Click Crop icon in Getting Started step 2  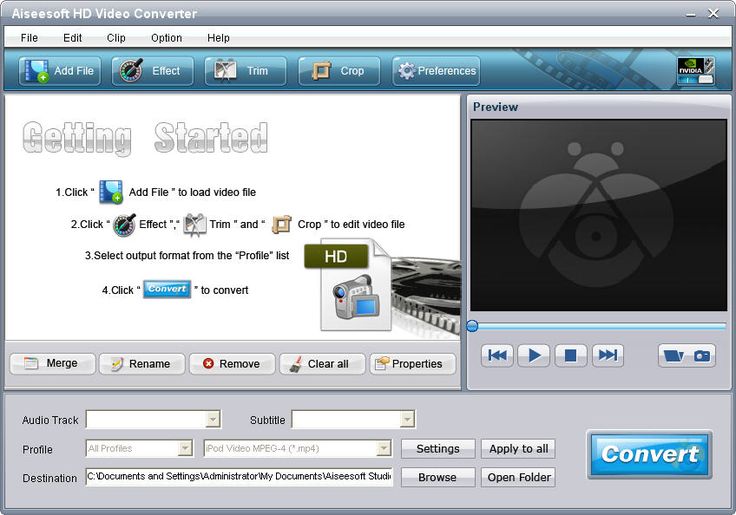pyautogui.click(x=282, y=224)
